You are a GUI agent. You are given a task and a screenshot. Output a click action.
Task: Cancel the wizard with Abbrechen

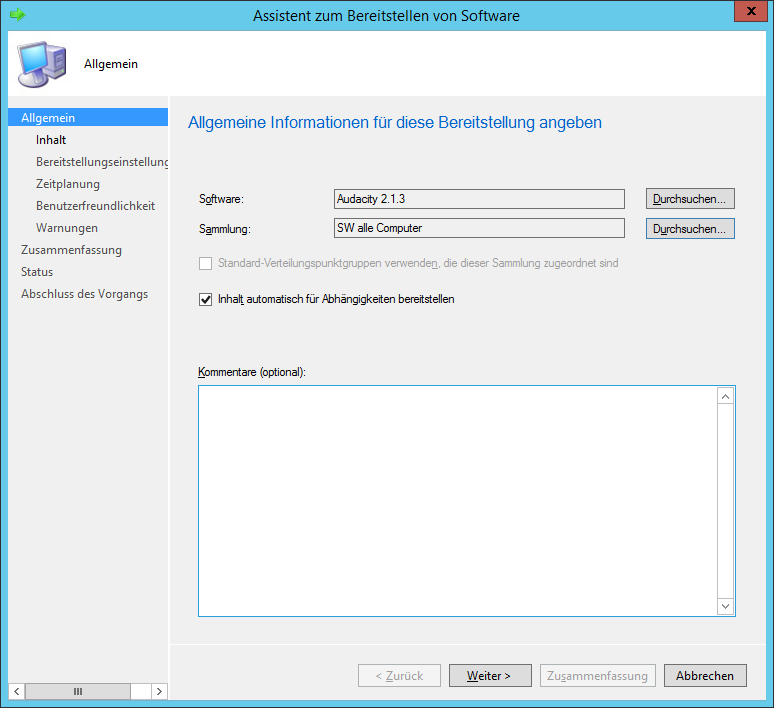[x=705, y=676]
